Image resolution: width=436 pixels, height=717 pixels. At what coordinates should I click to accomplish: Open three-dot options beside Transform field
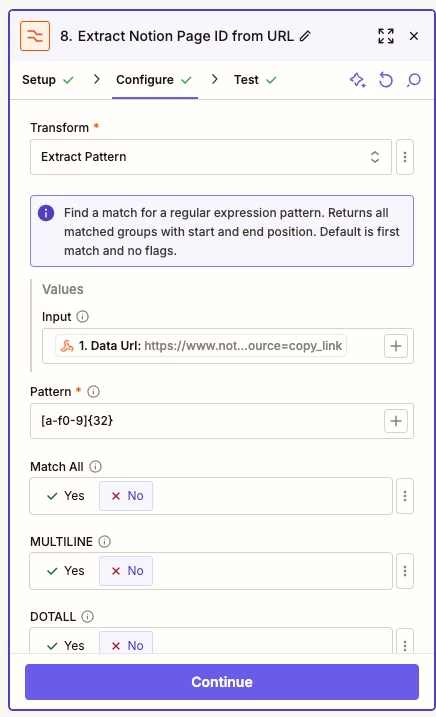pos(405,157)
